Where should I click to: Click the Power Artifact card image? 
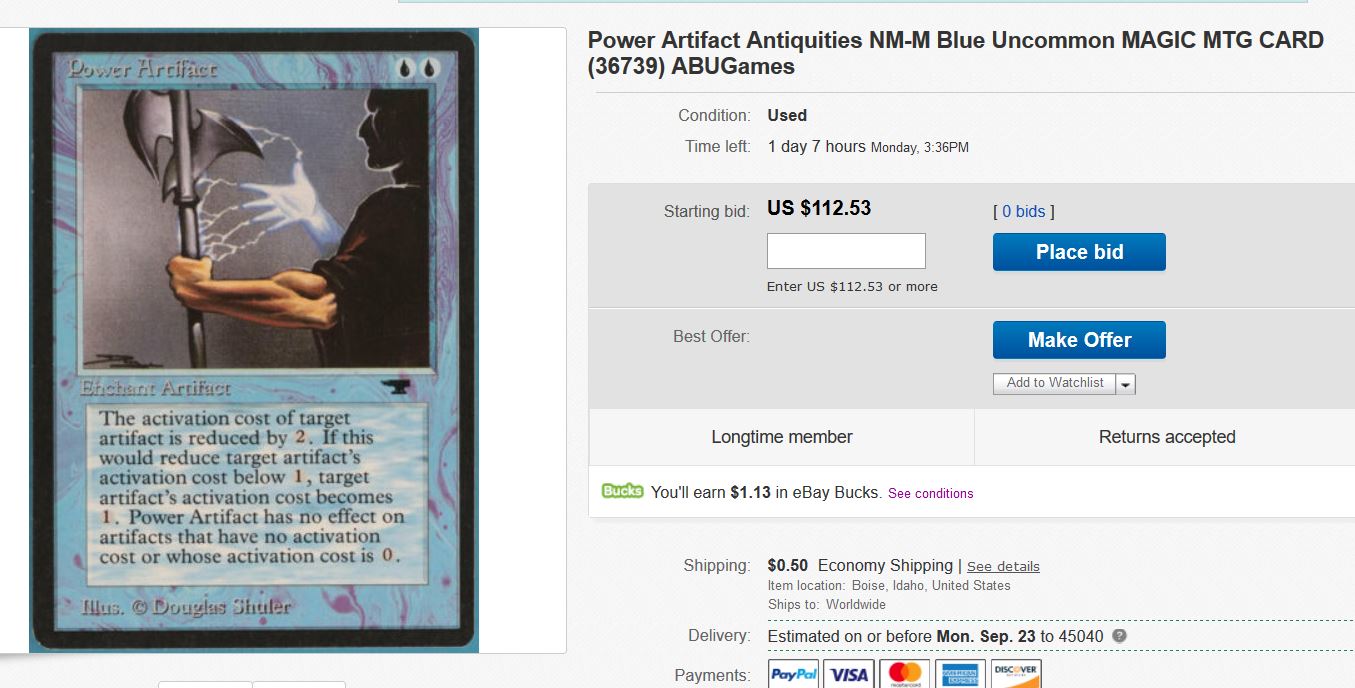[x=254, y=340]
